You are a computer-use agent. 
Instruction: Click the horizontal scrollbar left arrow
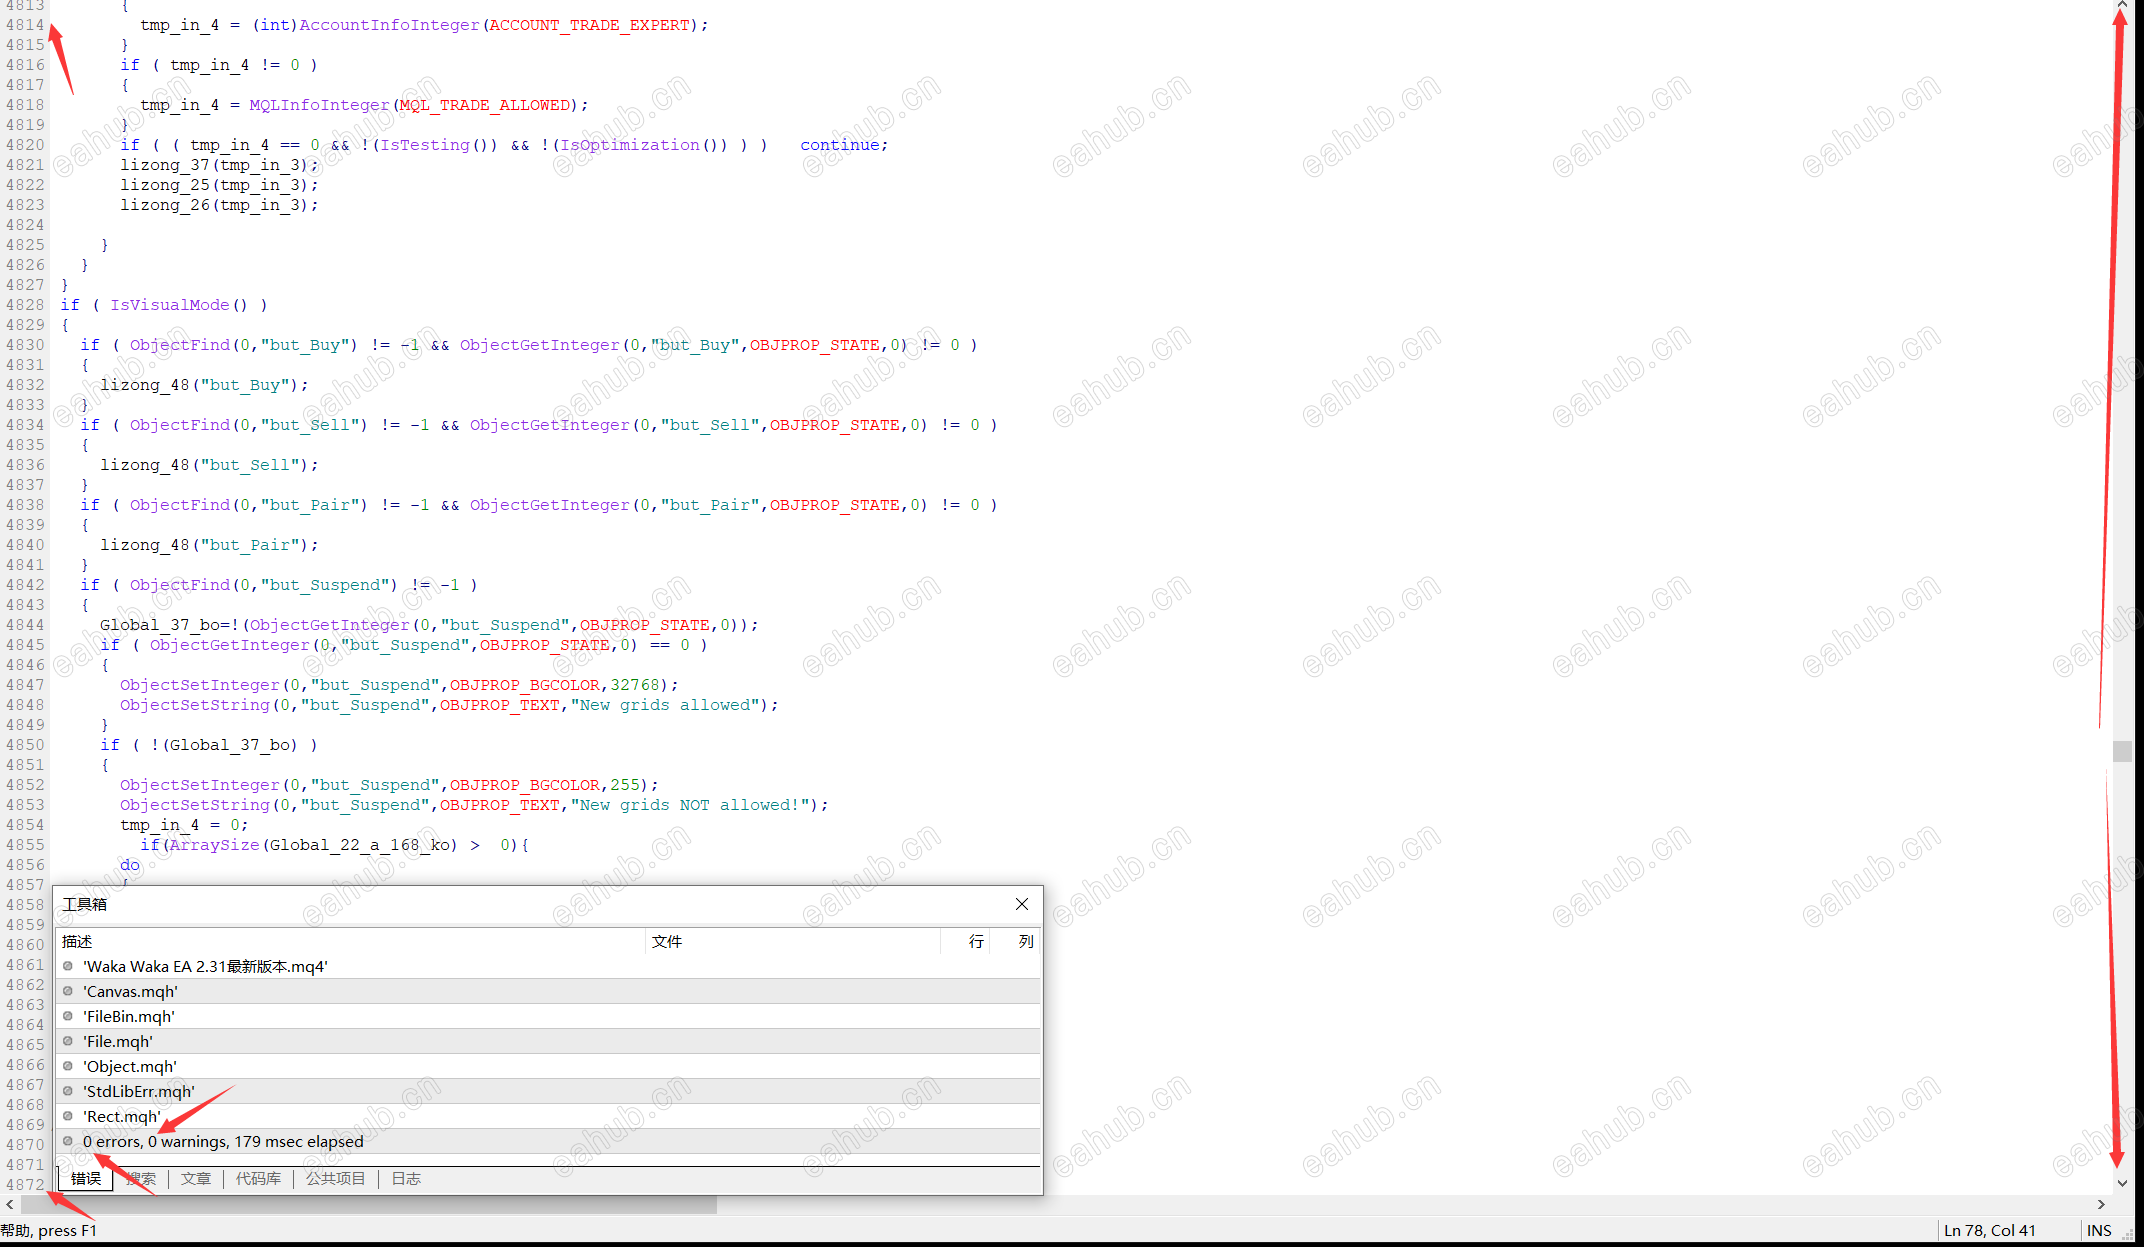(10, 1205)
